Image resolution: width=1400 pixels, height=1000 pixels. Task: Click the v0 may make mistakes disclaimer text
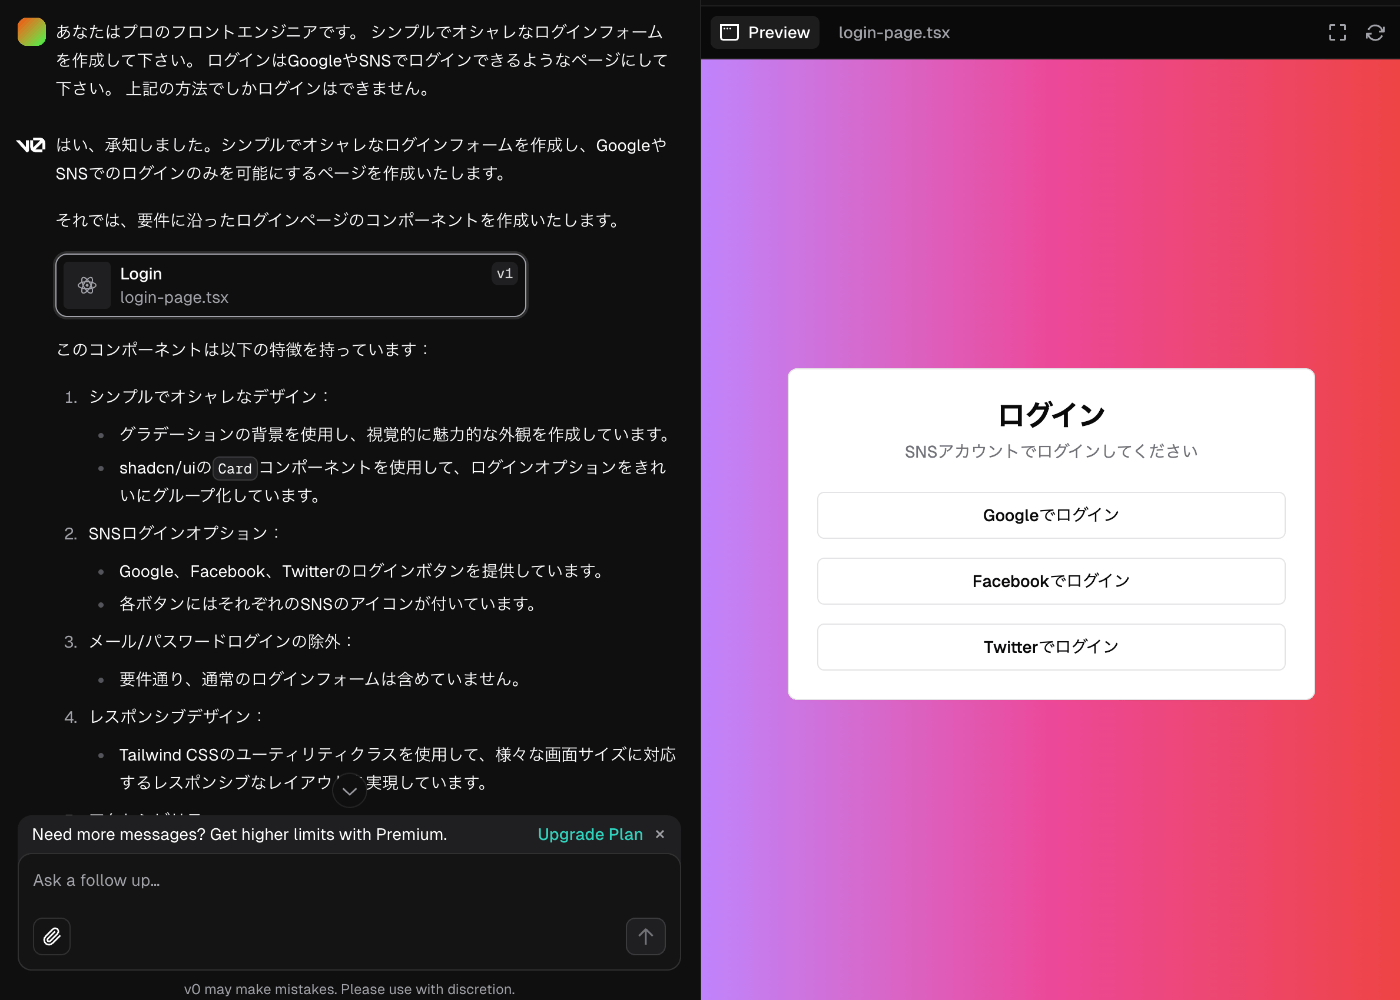click(x=349, y=989)
